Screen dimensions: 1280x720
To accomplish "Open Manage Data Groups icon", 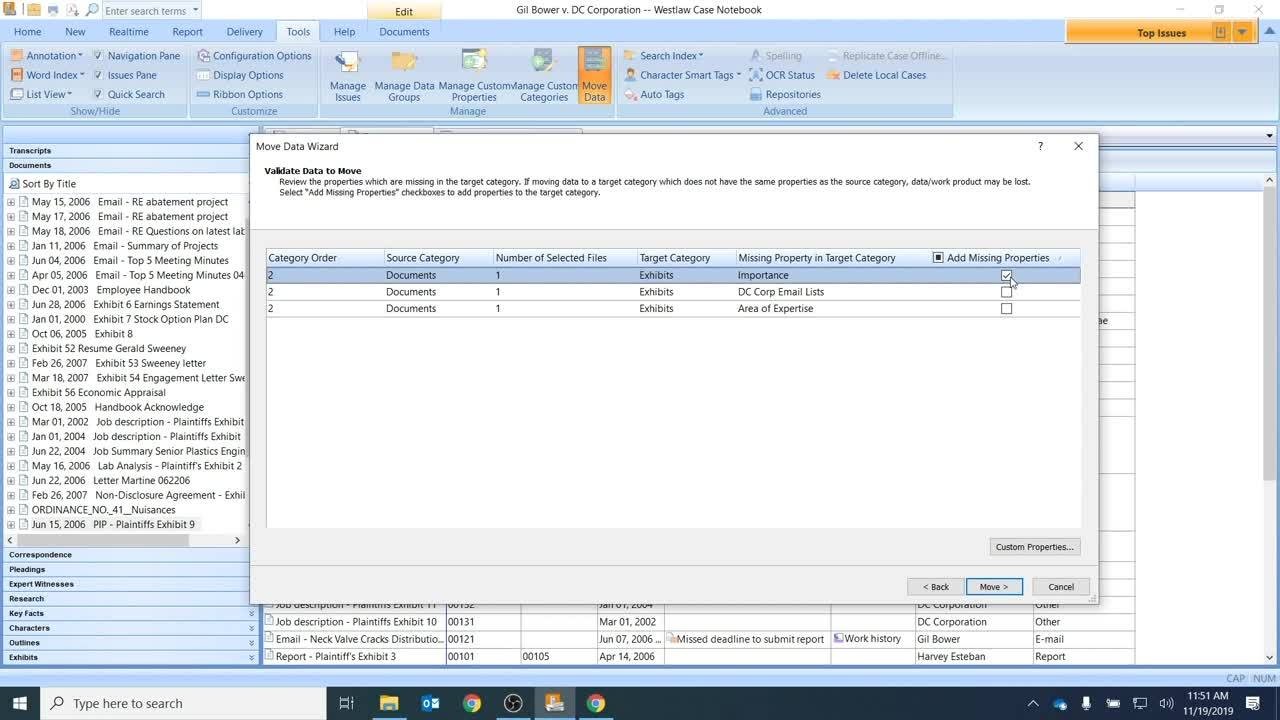I will tap(404, 75).
